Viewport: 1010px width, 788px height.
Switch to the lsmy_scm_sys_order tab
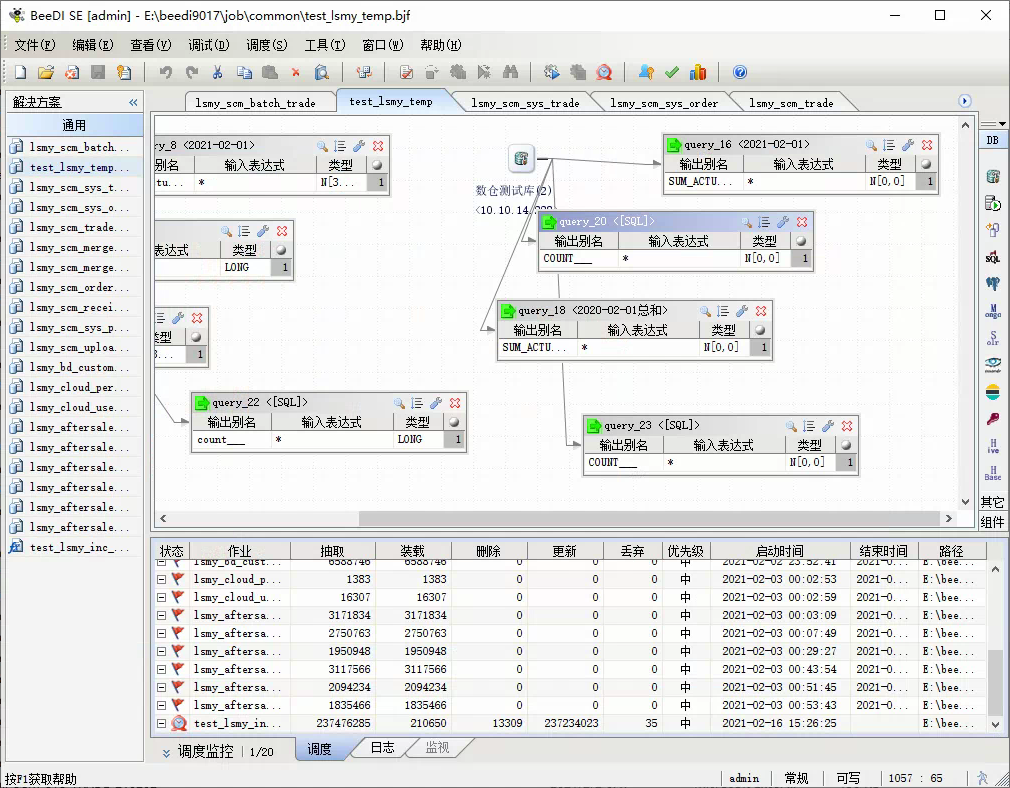coord(663,103)
